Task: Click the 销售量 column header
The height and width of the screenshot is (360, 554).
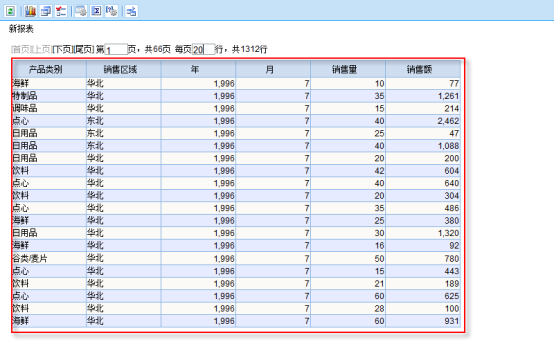Action: pos(348,69)
